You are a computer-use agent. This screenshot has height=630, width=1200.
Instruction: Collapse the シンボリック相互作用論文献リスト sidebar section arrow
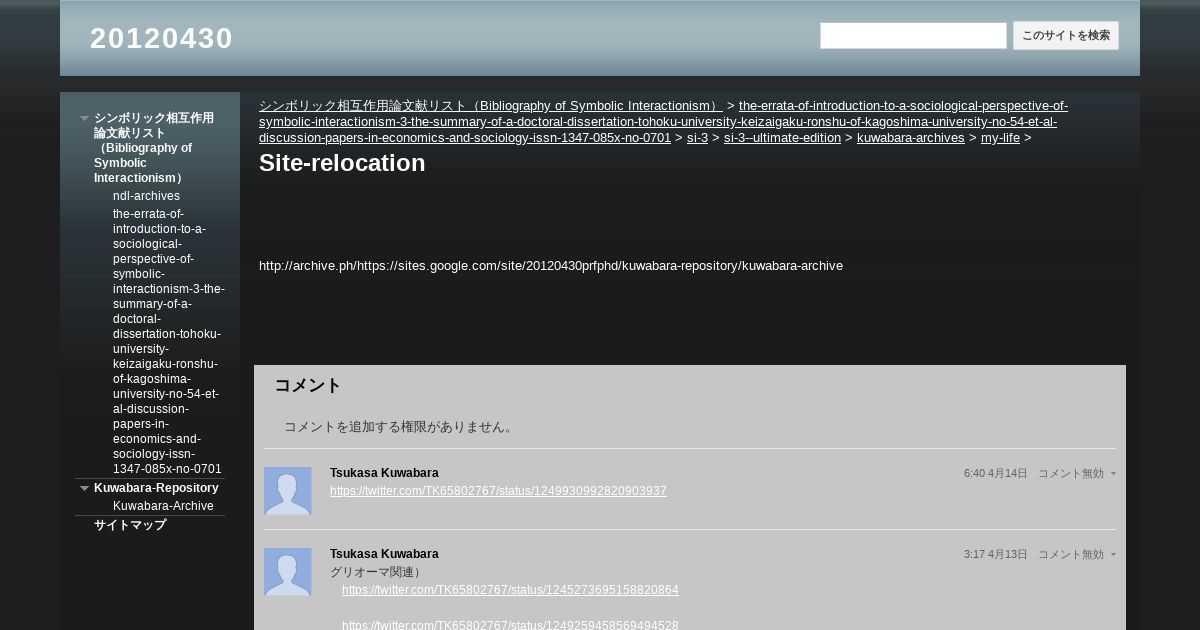point(85,118)
